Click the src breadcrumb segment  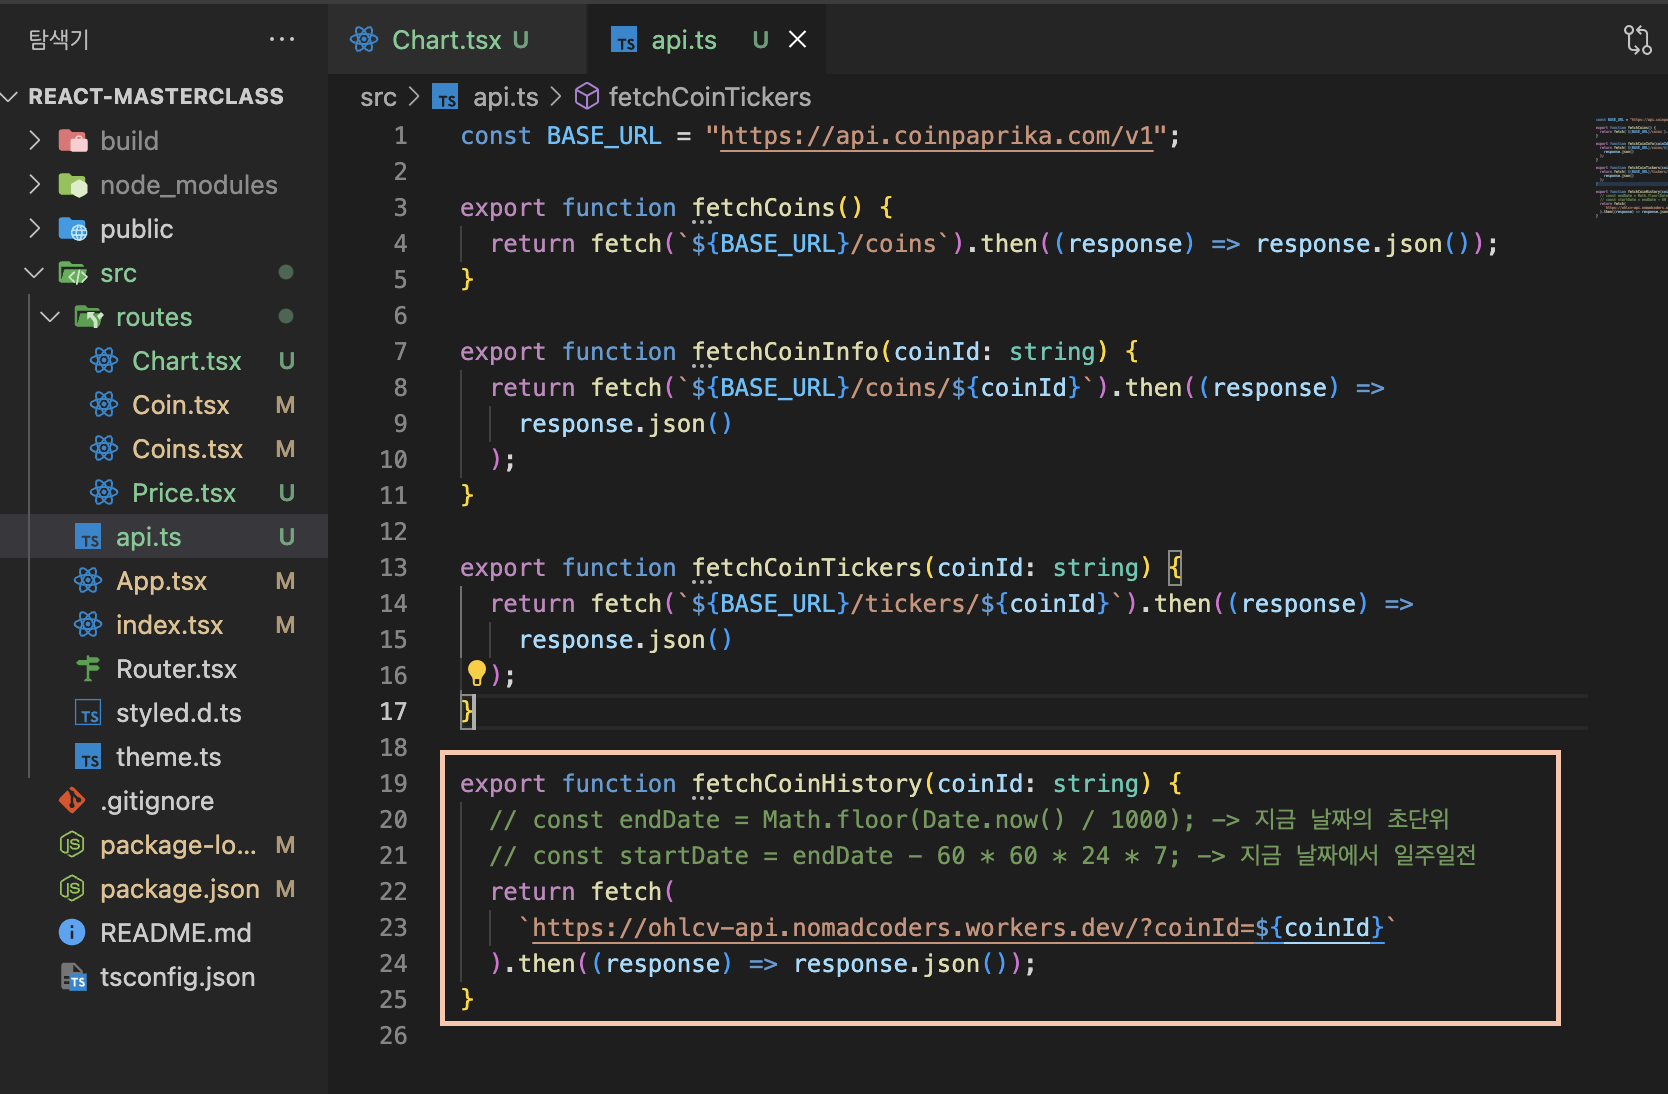[x=378, y=97]
